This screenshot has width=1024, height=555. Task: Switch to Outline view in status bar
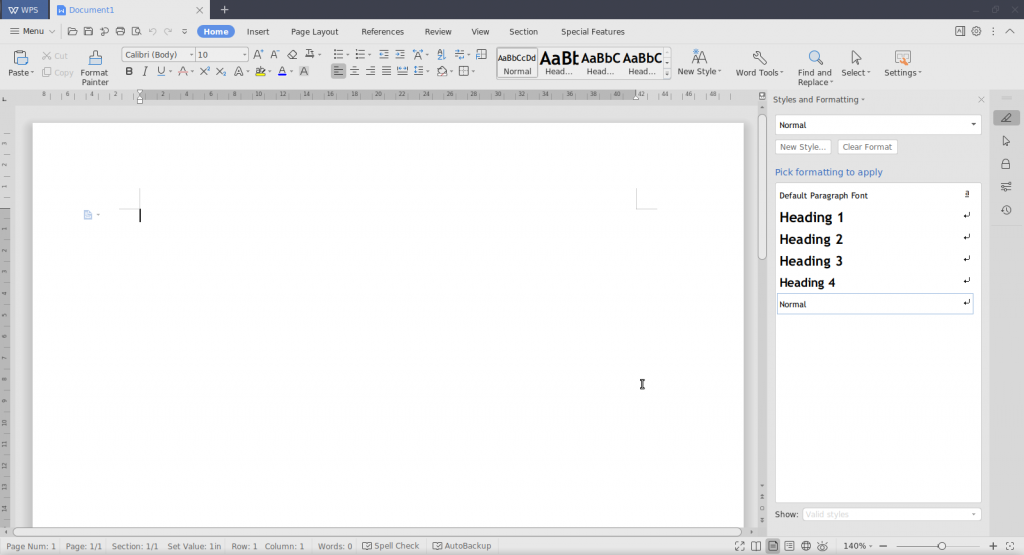click(x=789, y=546)
